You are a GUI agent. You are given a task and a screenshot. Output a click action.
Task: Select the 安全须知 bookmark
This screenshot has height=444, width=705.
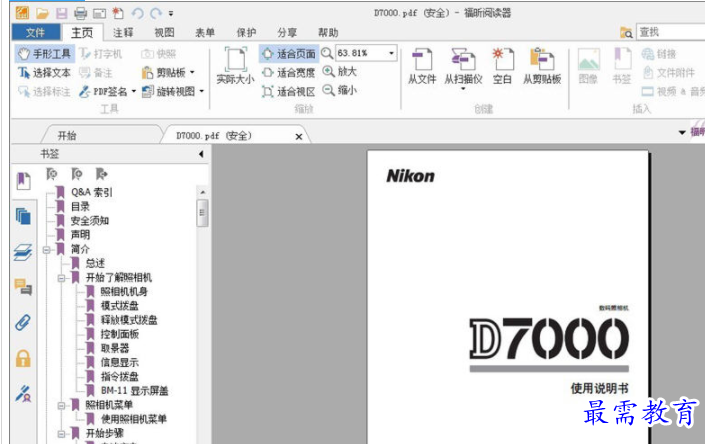point(90,221)
